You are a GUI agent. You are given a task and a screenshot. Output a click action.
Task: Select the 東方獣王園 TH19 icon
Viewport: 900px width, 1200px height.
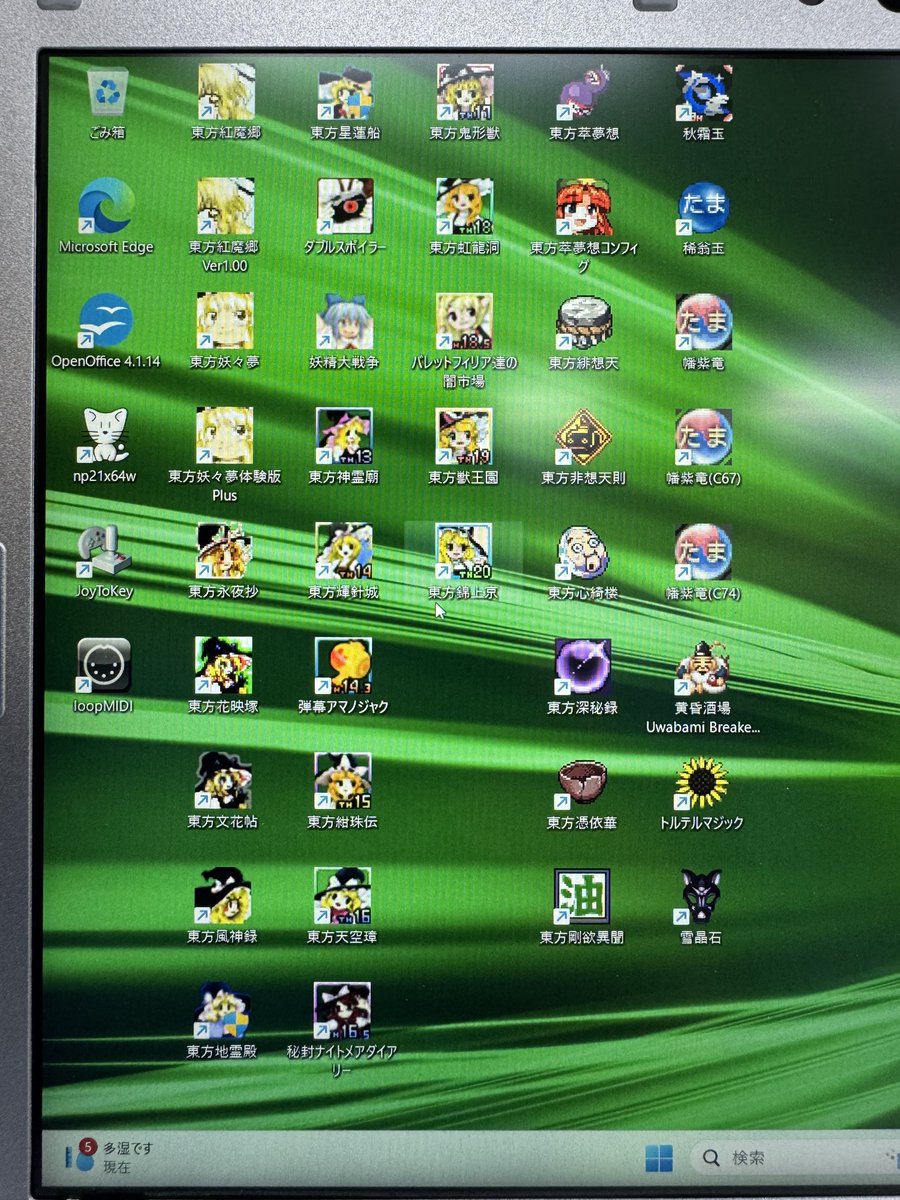pos(464,435)
